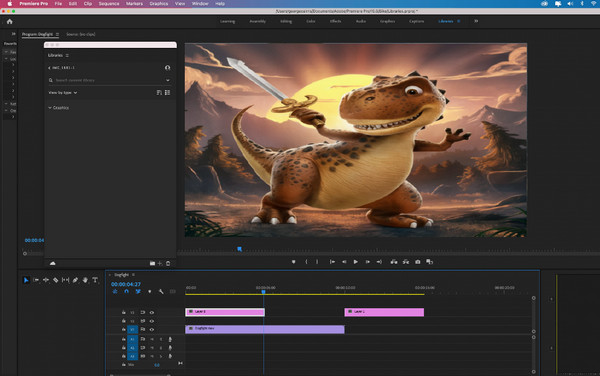Screen dimensions: 600x376
Task: Step forward one frame
Action: click(x=367, y=262)
